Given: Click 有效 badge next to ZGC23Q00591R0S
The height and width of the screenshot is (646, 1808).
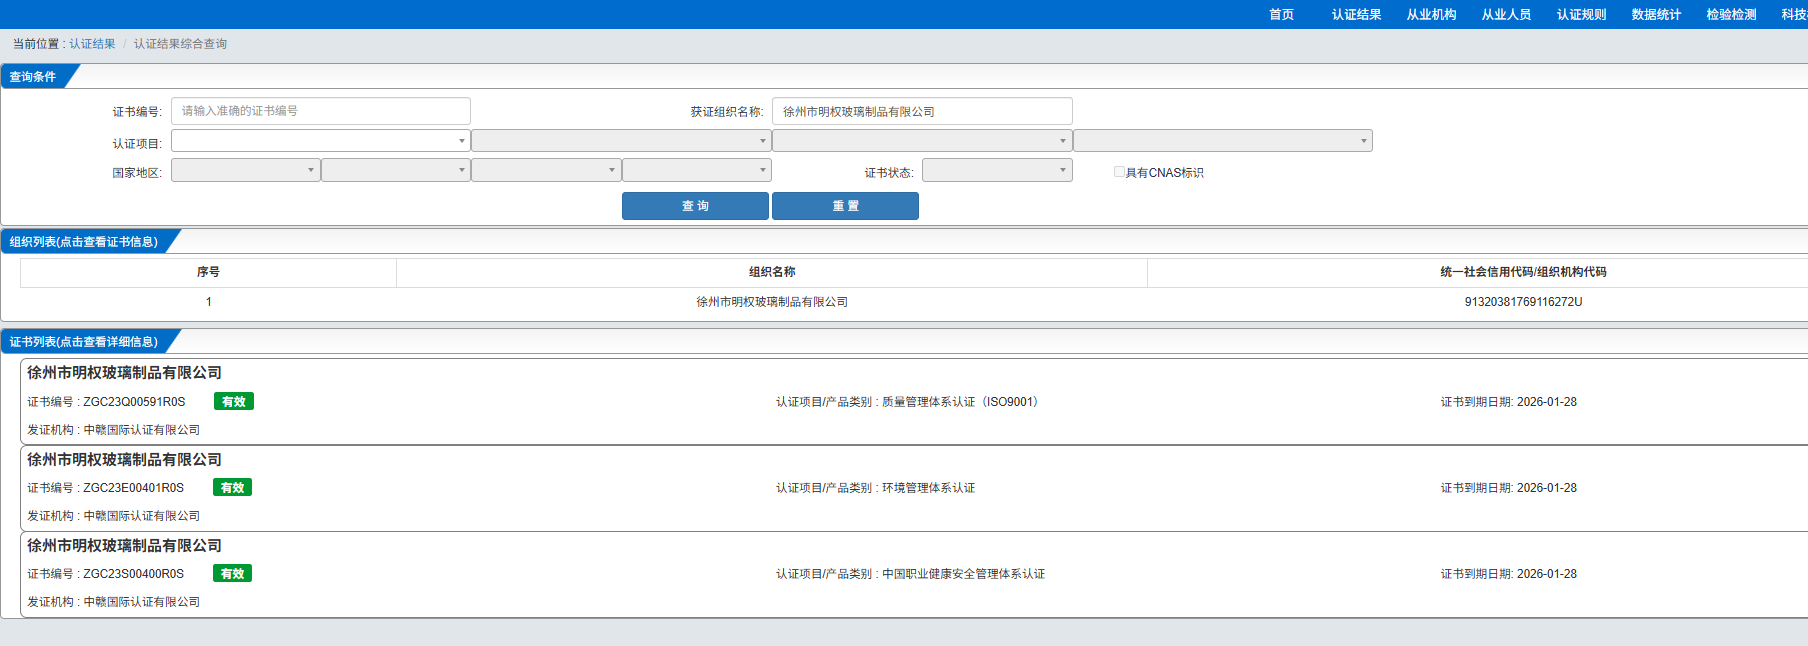Looking at the screenshot, I should (x=234, y=401).
